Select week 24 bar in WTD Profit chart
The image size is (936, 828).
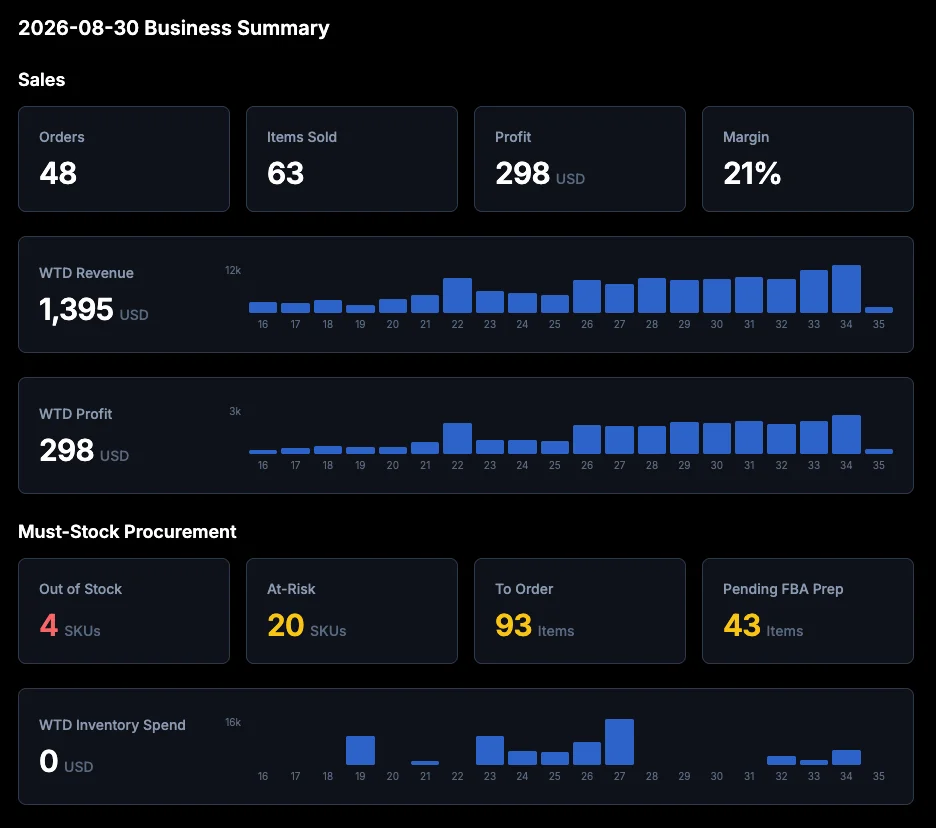tap(522, 447)
